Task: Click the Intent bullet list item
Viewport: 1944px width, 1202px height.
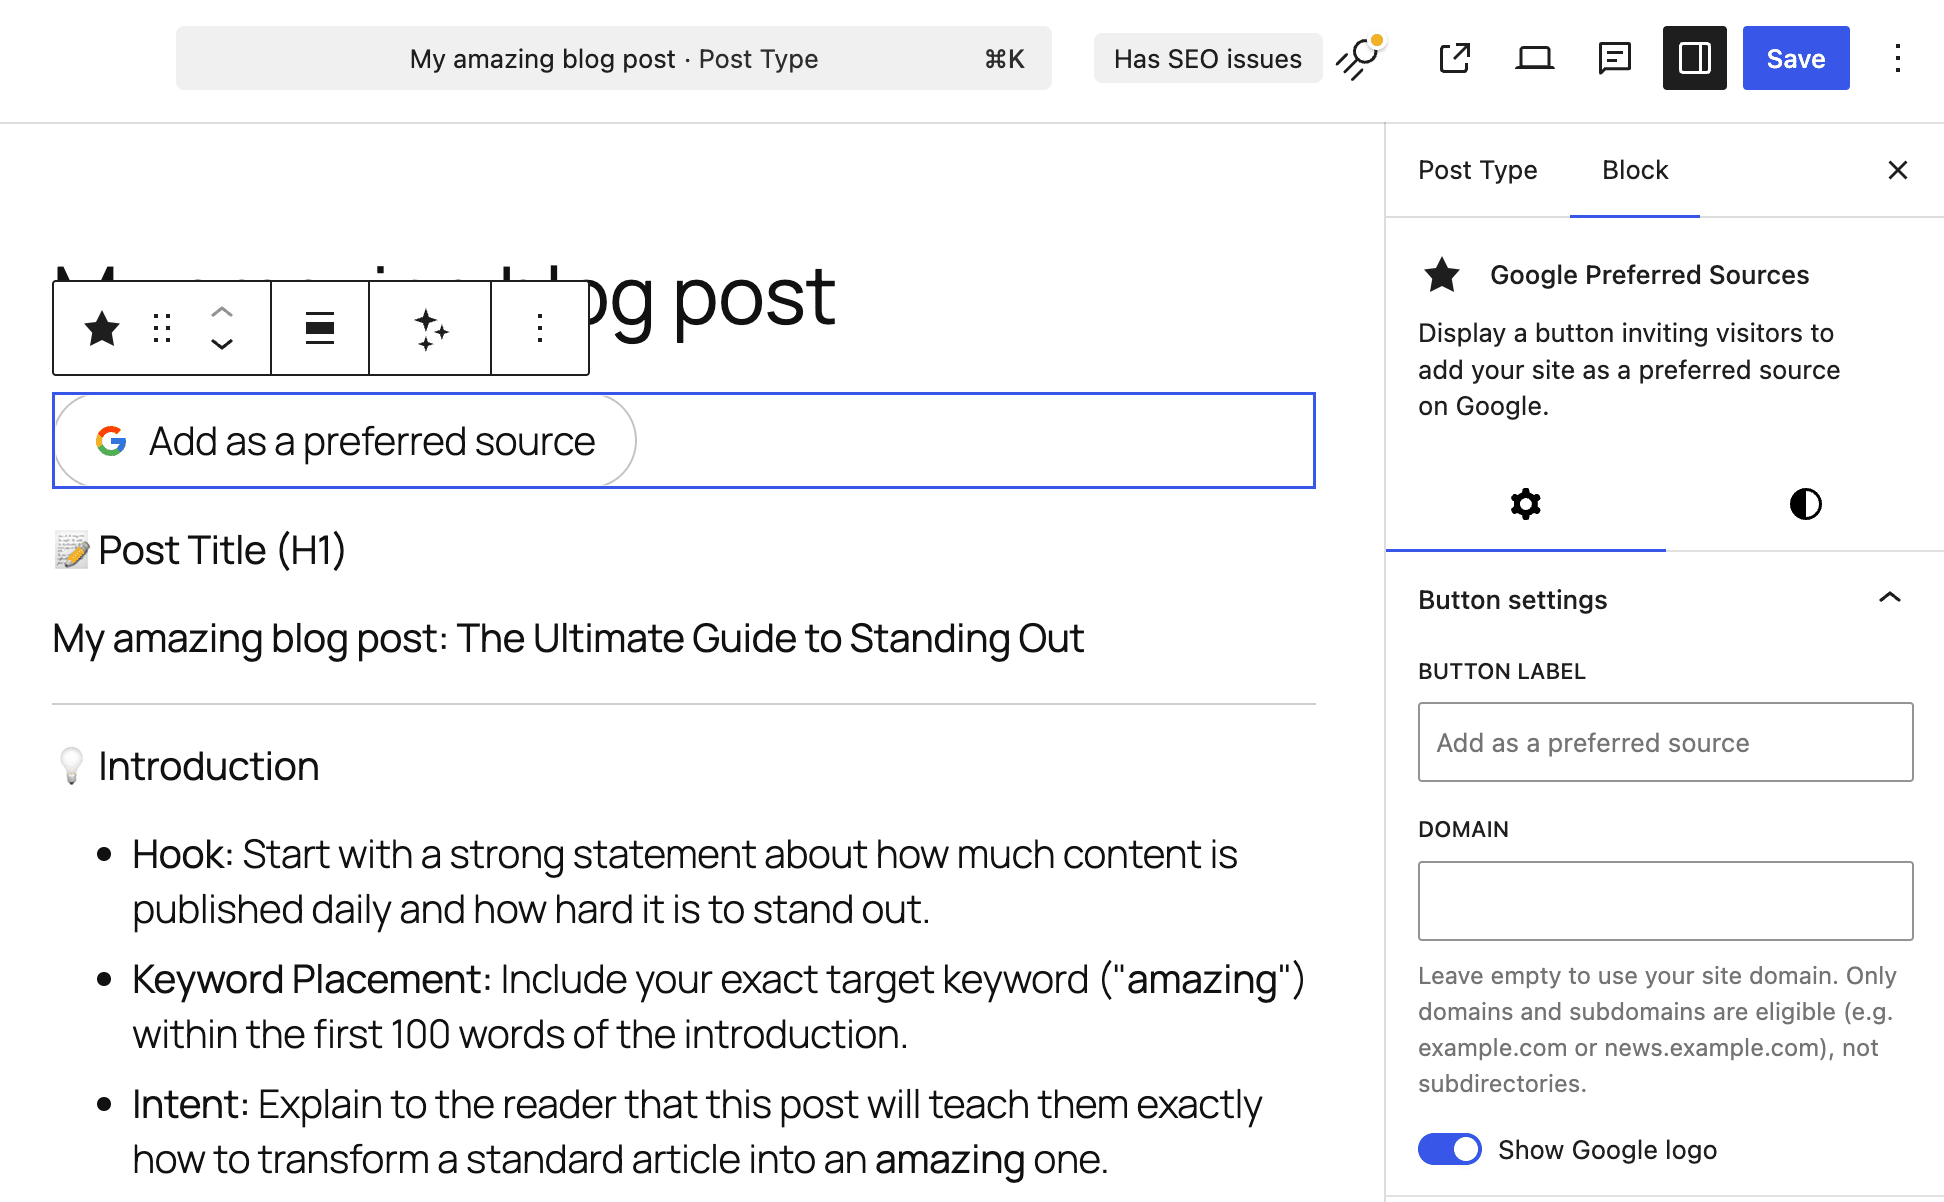Action: [x=697, y=1132]
